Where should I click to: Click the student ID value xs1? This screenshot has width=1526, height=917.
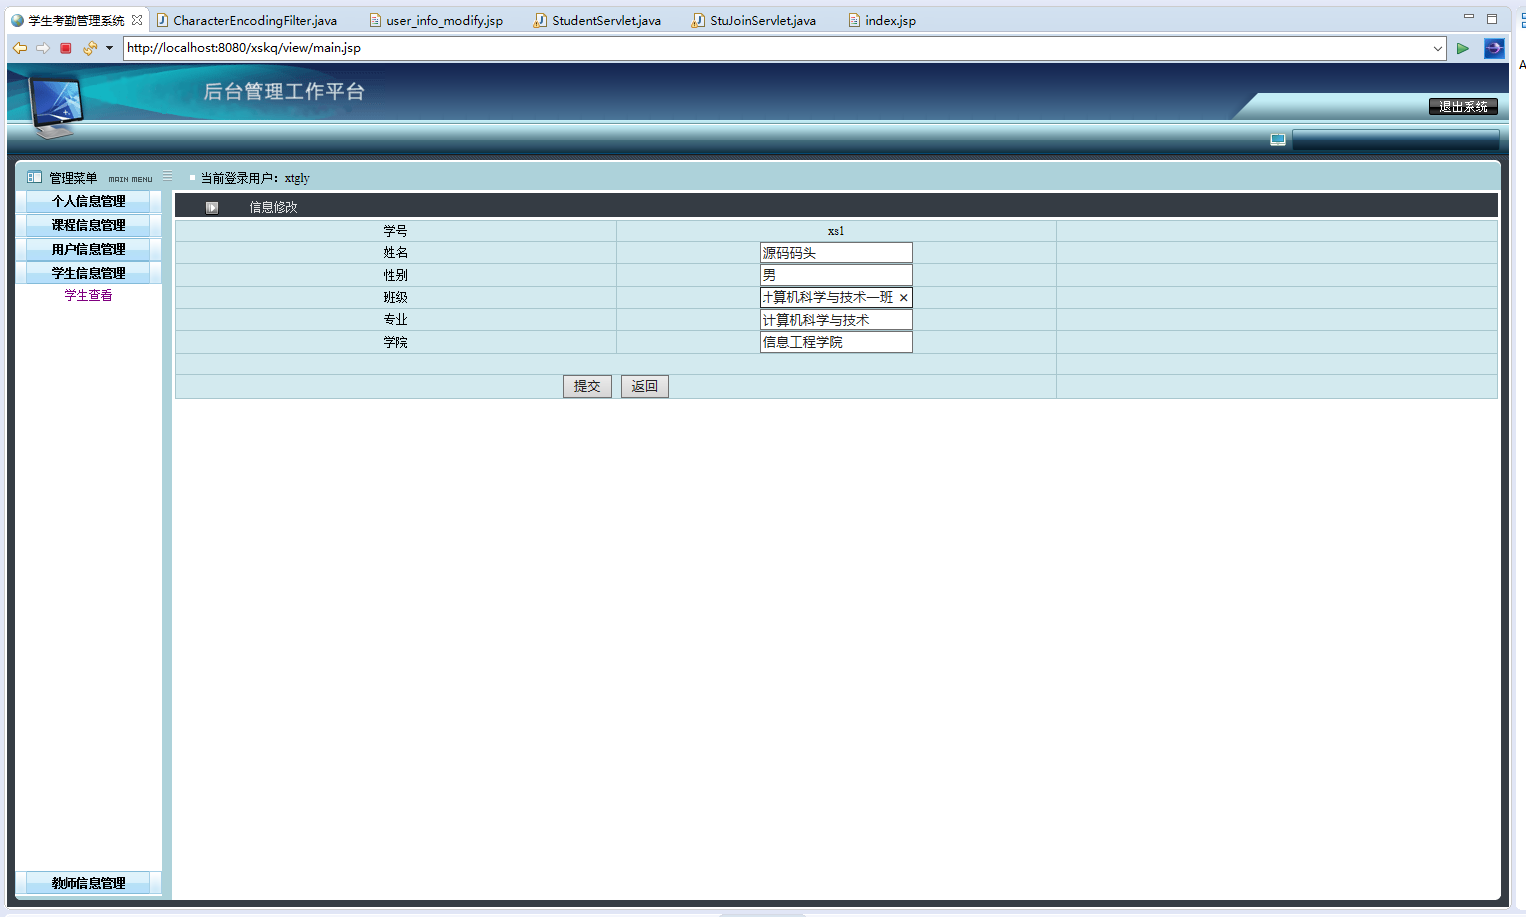pos(836,231)
